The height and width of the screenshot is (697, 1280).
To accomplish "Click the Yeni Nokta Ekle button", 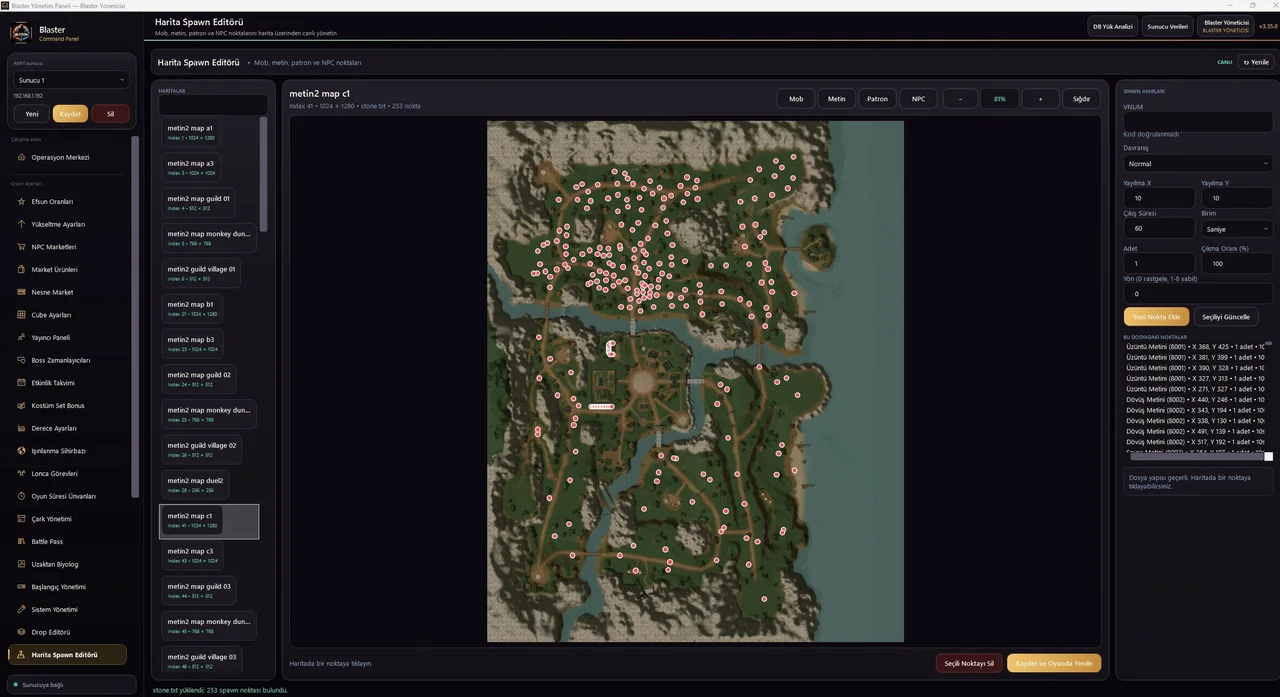I will click(x=1156, y=317).
